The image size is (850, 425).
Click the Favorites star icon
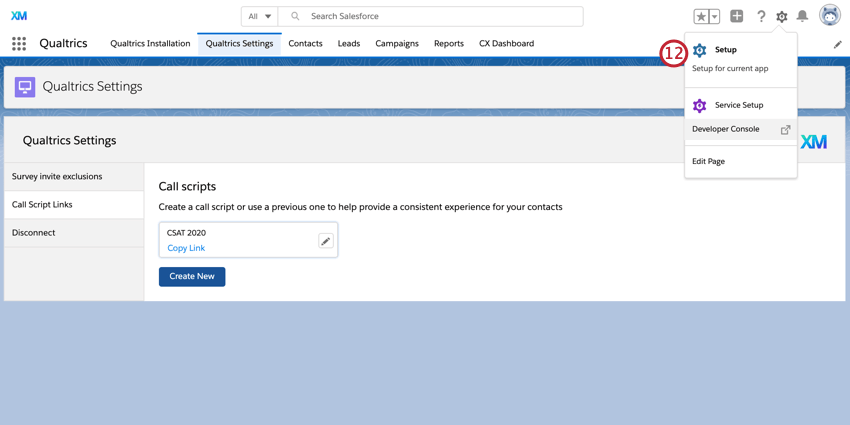click(x=701, y=16)
